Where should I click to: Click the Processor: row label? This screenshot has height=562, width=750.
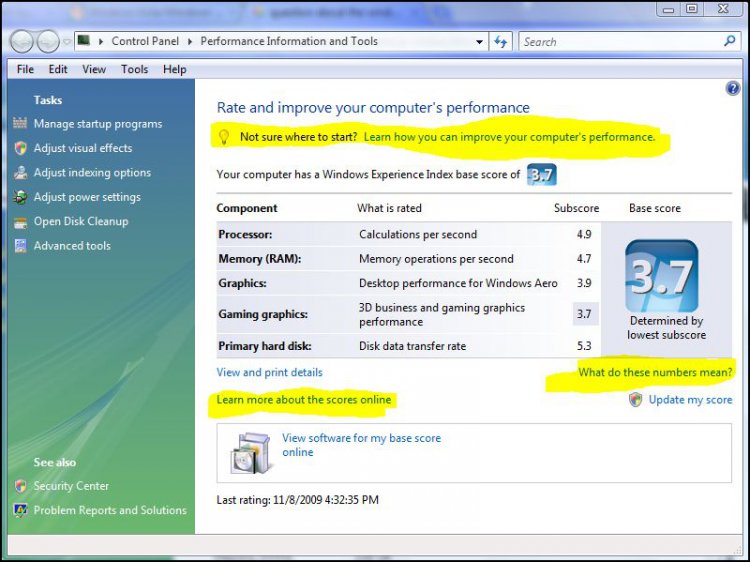pos(245,234)
